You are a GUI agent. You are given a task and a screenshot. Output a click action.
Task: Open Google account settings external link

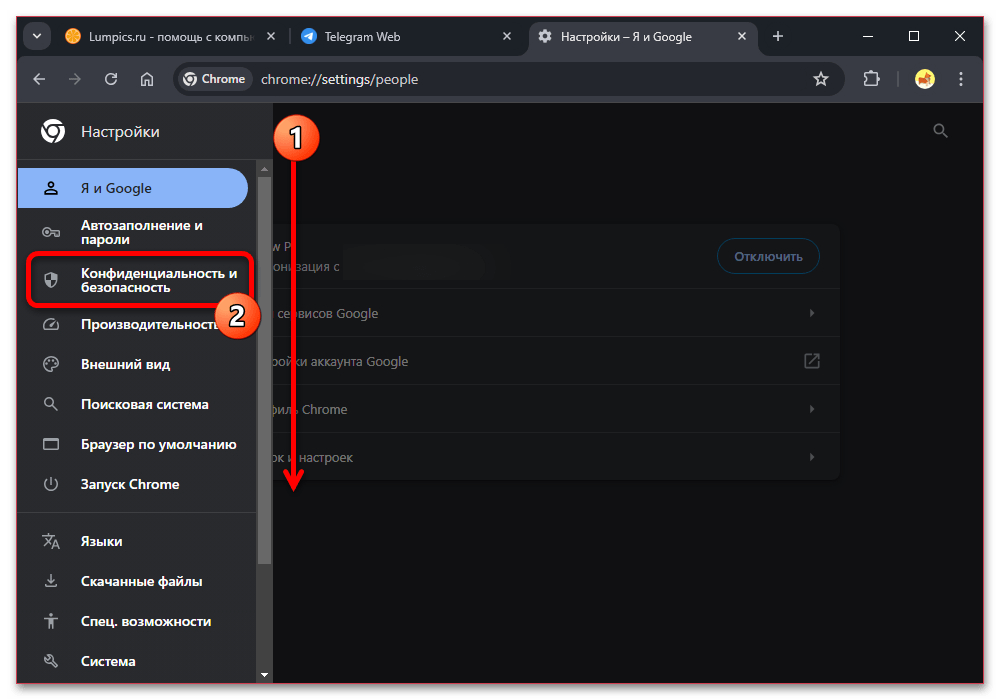coord(811,361)
